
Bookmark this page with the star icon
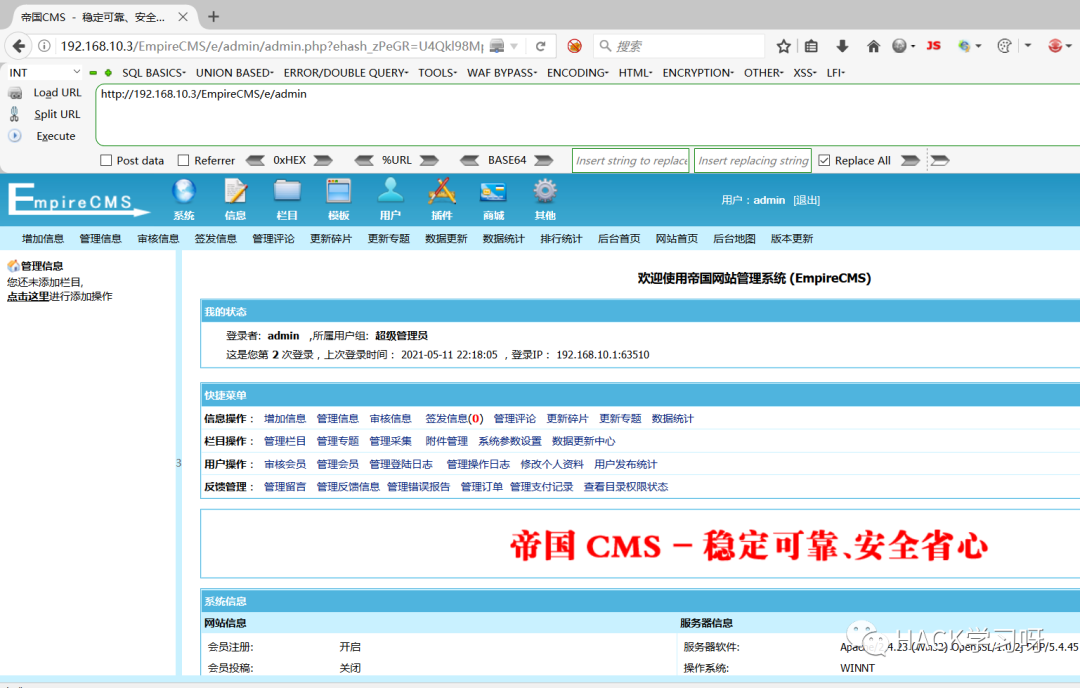783,46
